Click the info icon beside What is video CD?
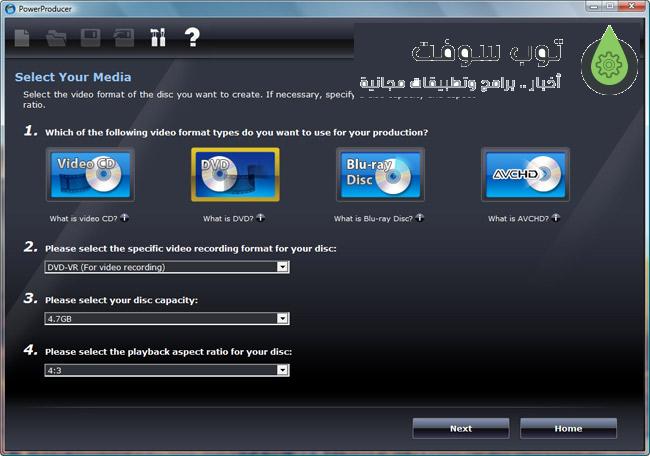The height and width of the screenshot is (456, 650). click(124, 217)
